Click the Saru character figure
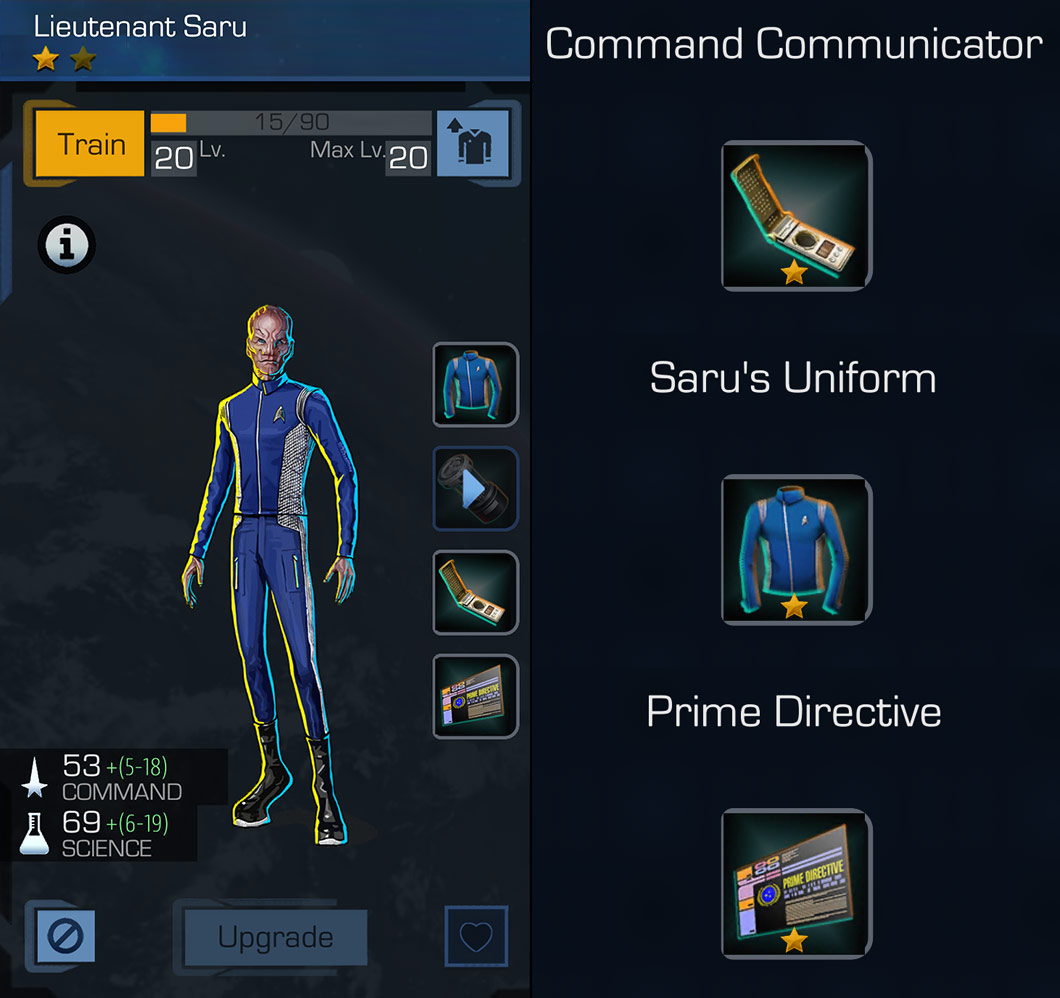 [271, 575]
